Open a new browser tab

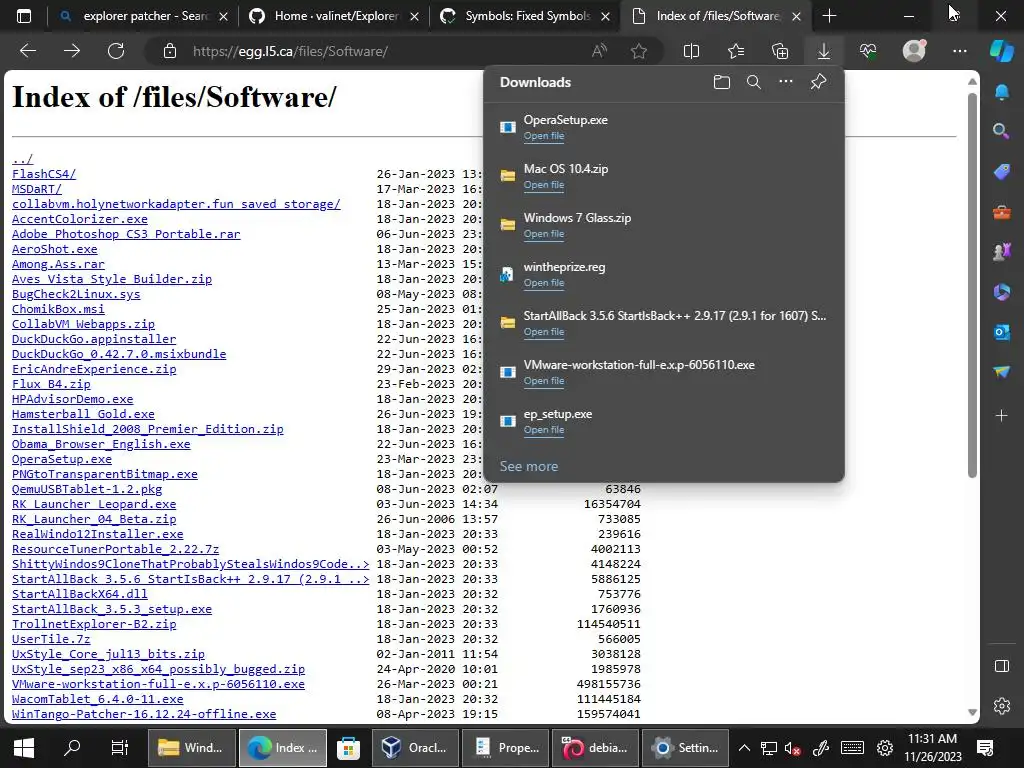(x=829, y=16)
